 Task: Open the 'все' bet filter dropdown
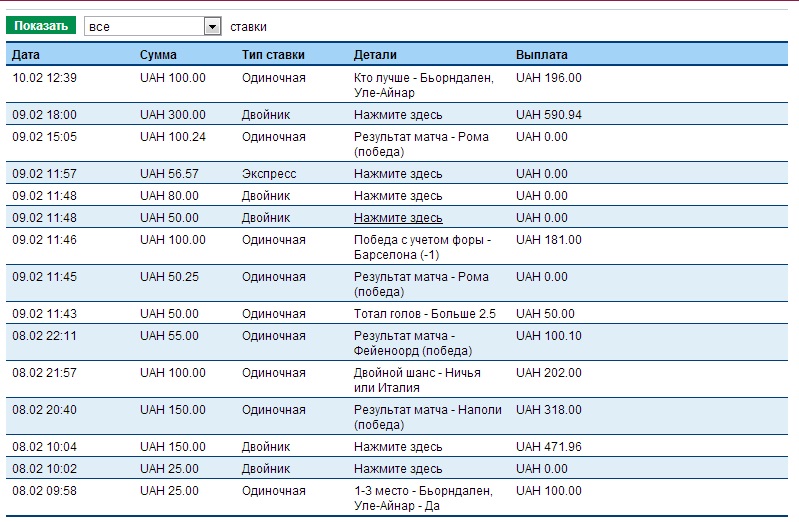pos(152,27)
